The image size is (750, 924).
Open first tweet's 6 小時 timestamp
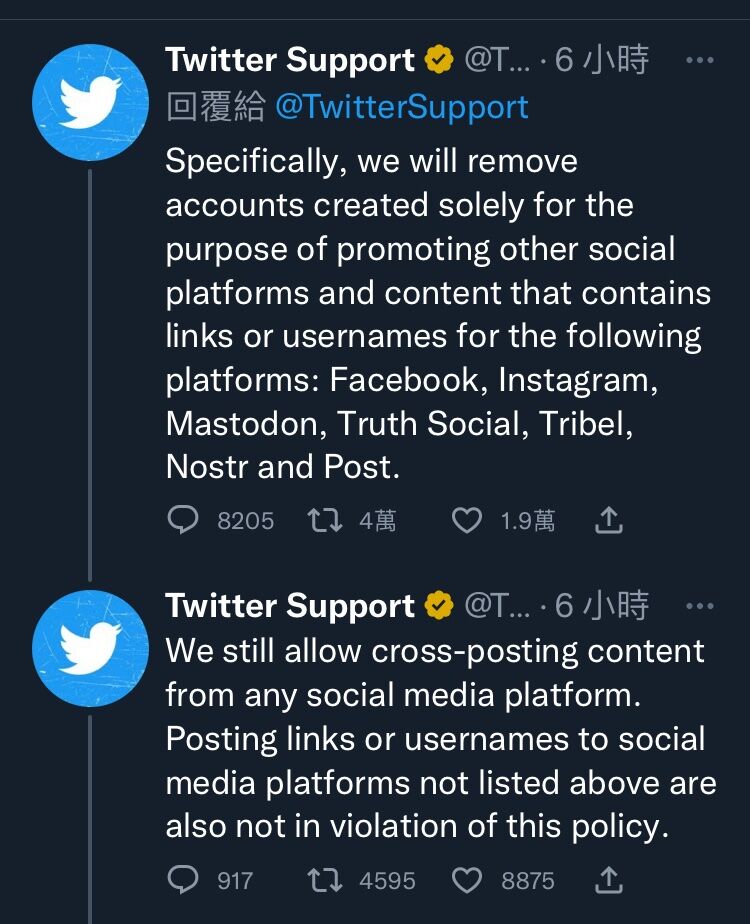[602, 61]
